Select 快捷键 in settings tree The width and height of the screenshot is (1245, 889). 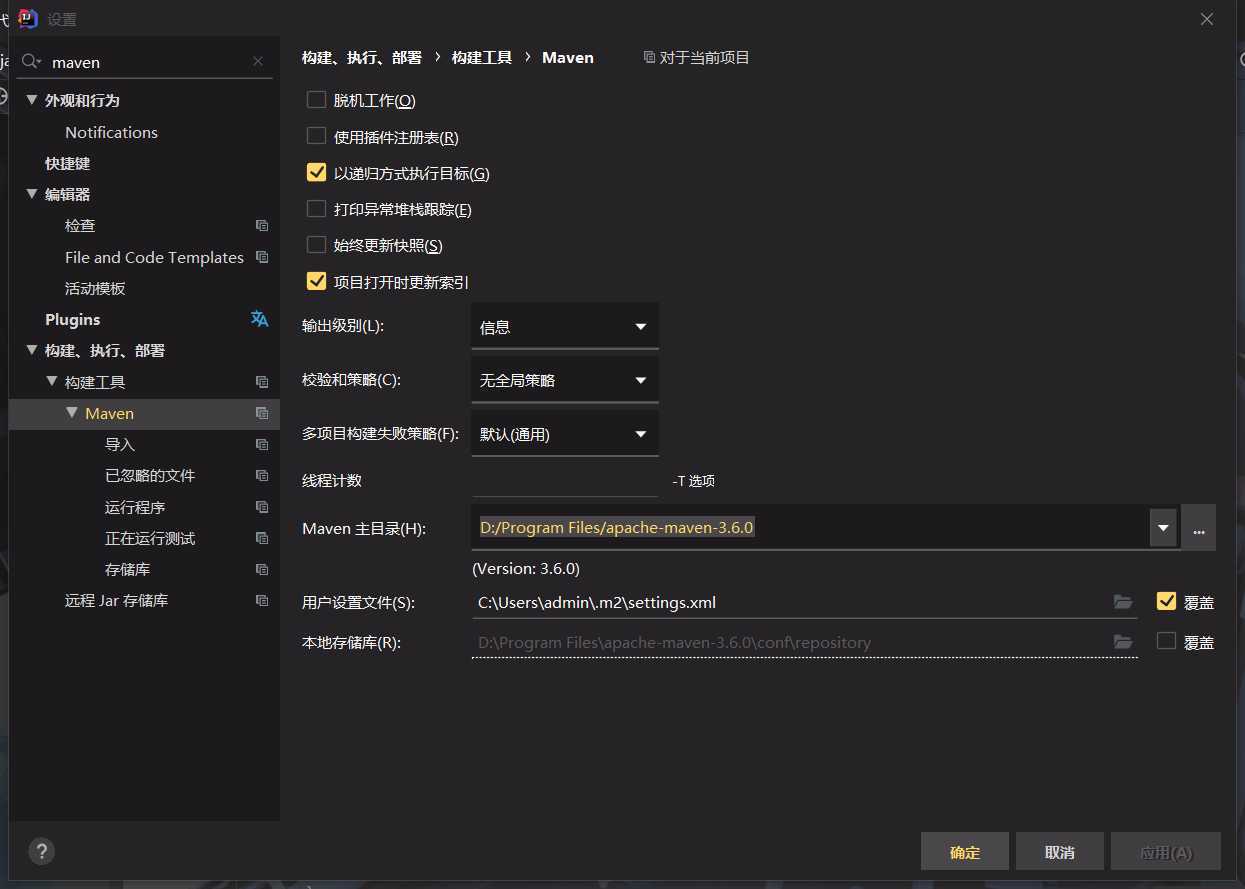point(67,163)
